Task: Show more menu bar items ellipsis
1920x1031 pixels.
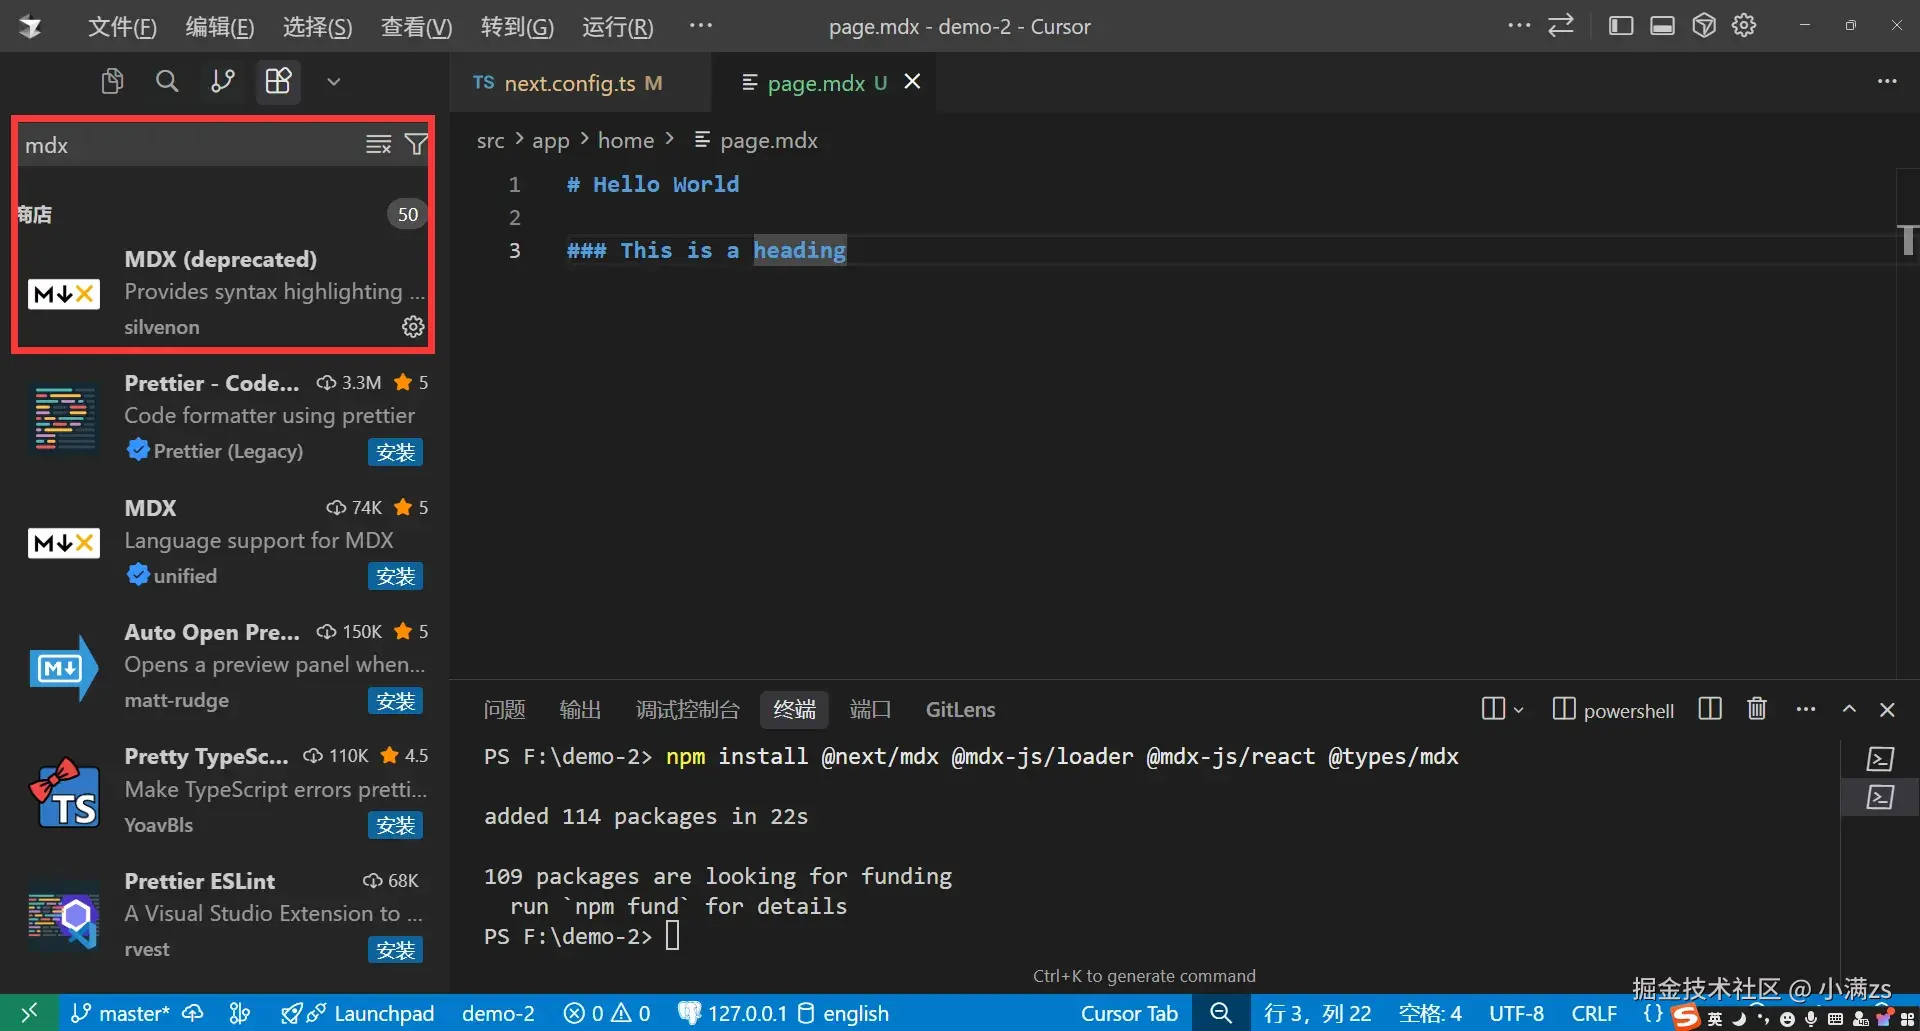Action: click(x=701, y=26)
